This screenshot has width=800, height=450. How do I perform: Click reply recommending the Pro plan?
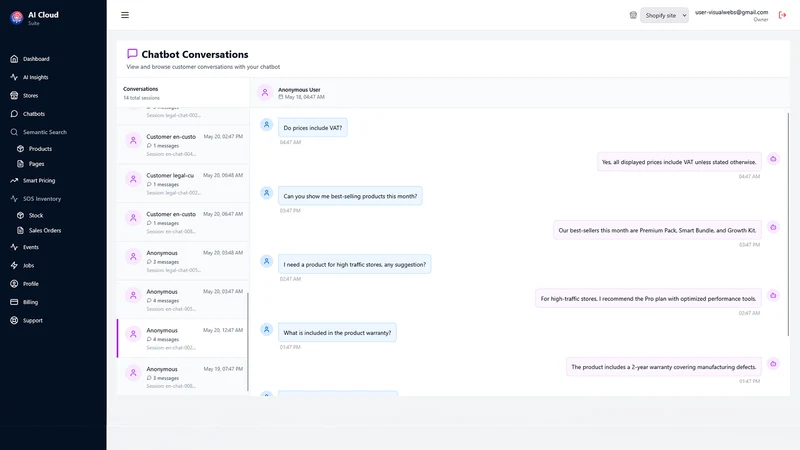tap(648, 298)
